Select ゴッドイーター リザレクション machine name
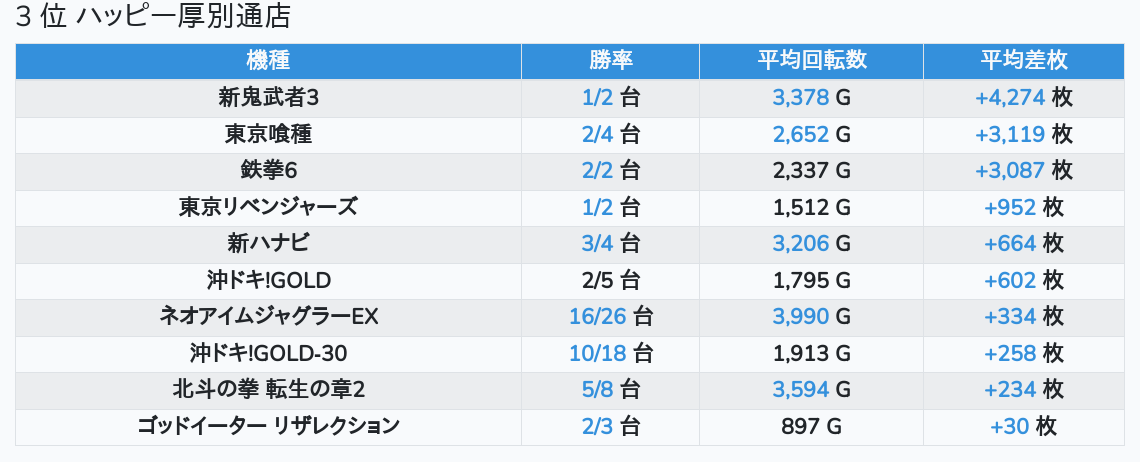 (268, 426)
